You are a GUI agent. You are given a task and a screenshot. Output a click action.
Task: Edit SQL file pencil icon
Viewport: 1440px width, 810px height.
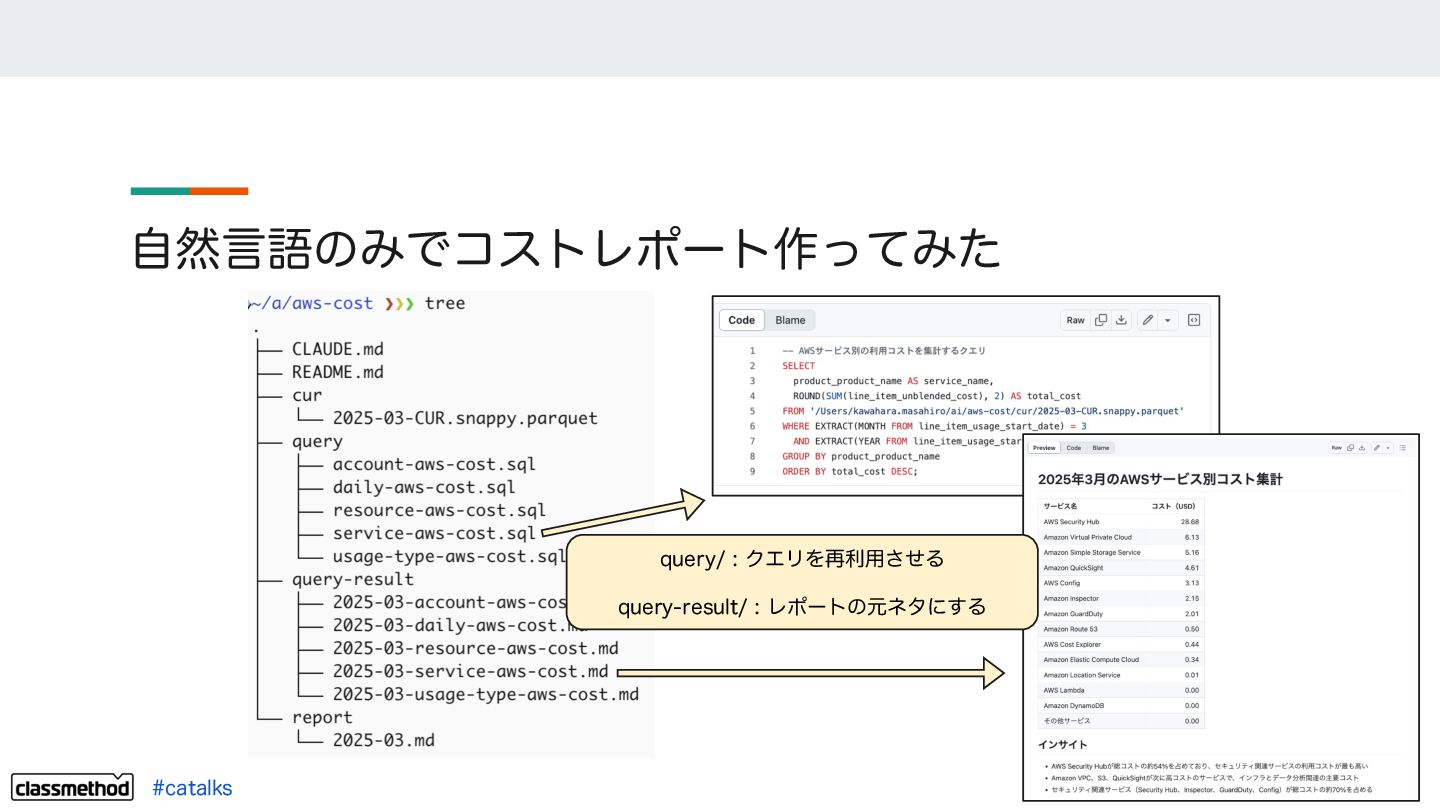tap(1148, 320)
